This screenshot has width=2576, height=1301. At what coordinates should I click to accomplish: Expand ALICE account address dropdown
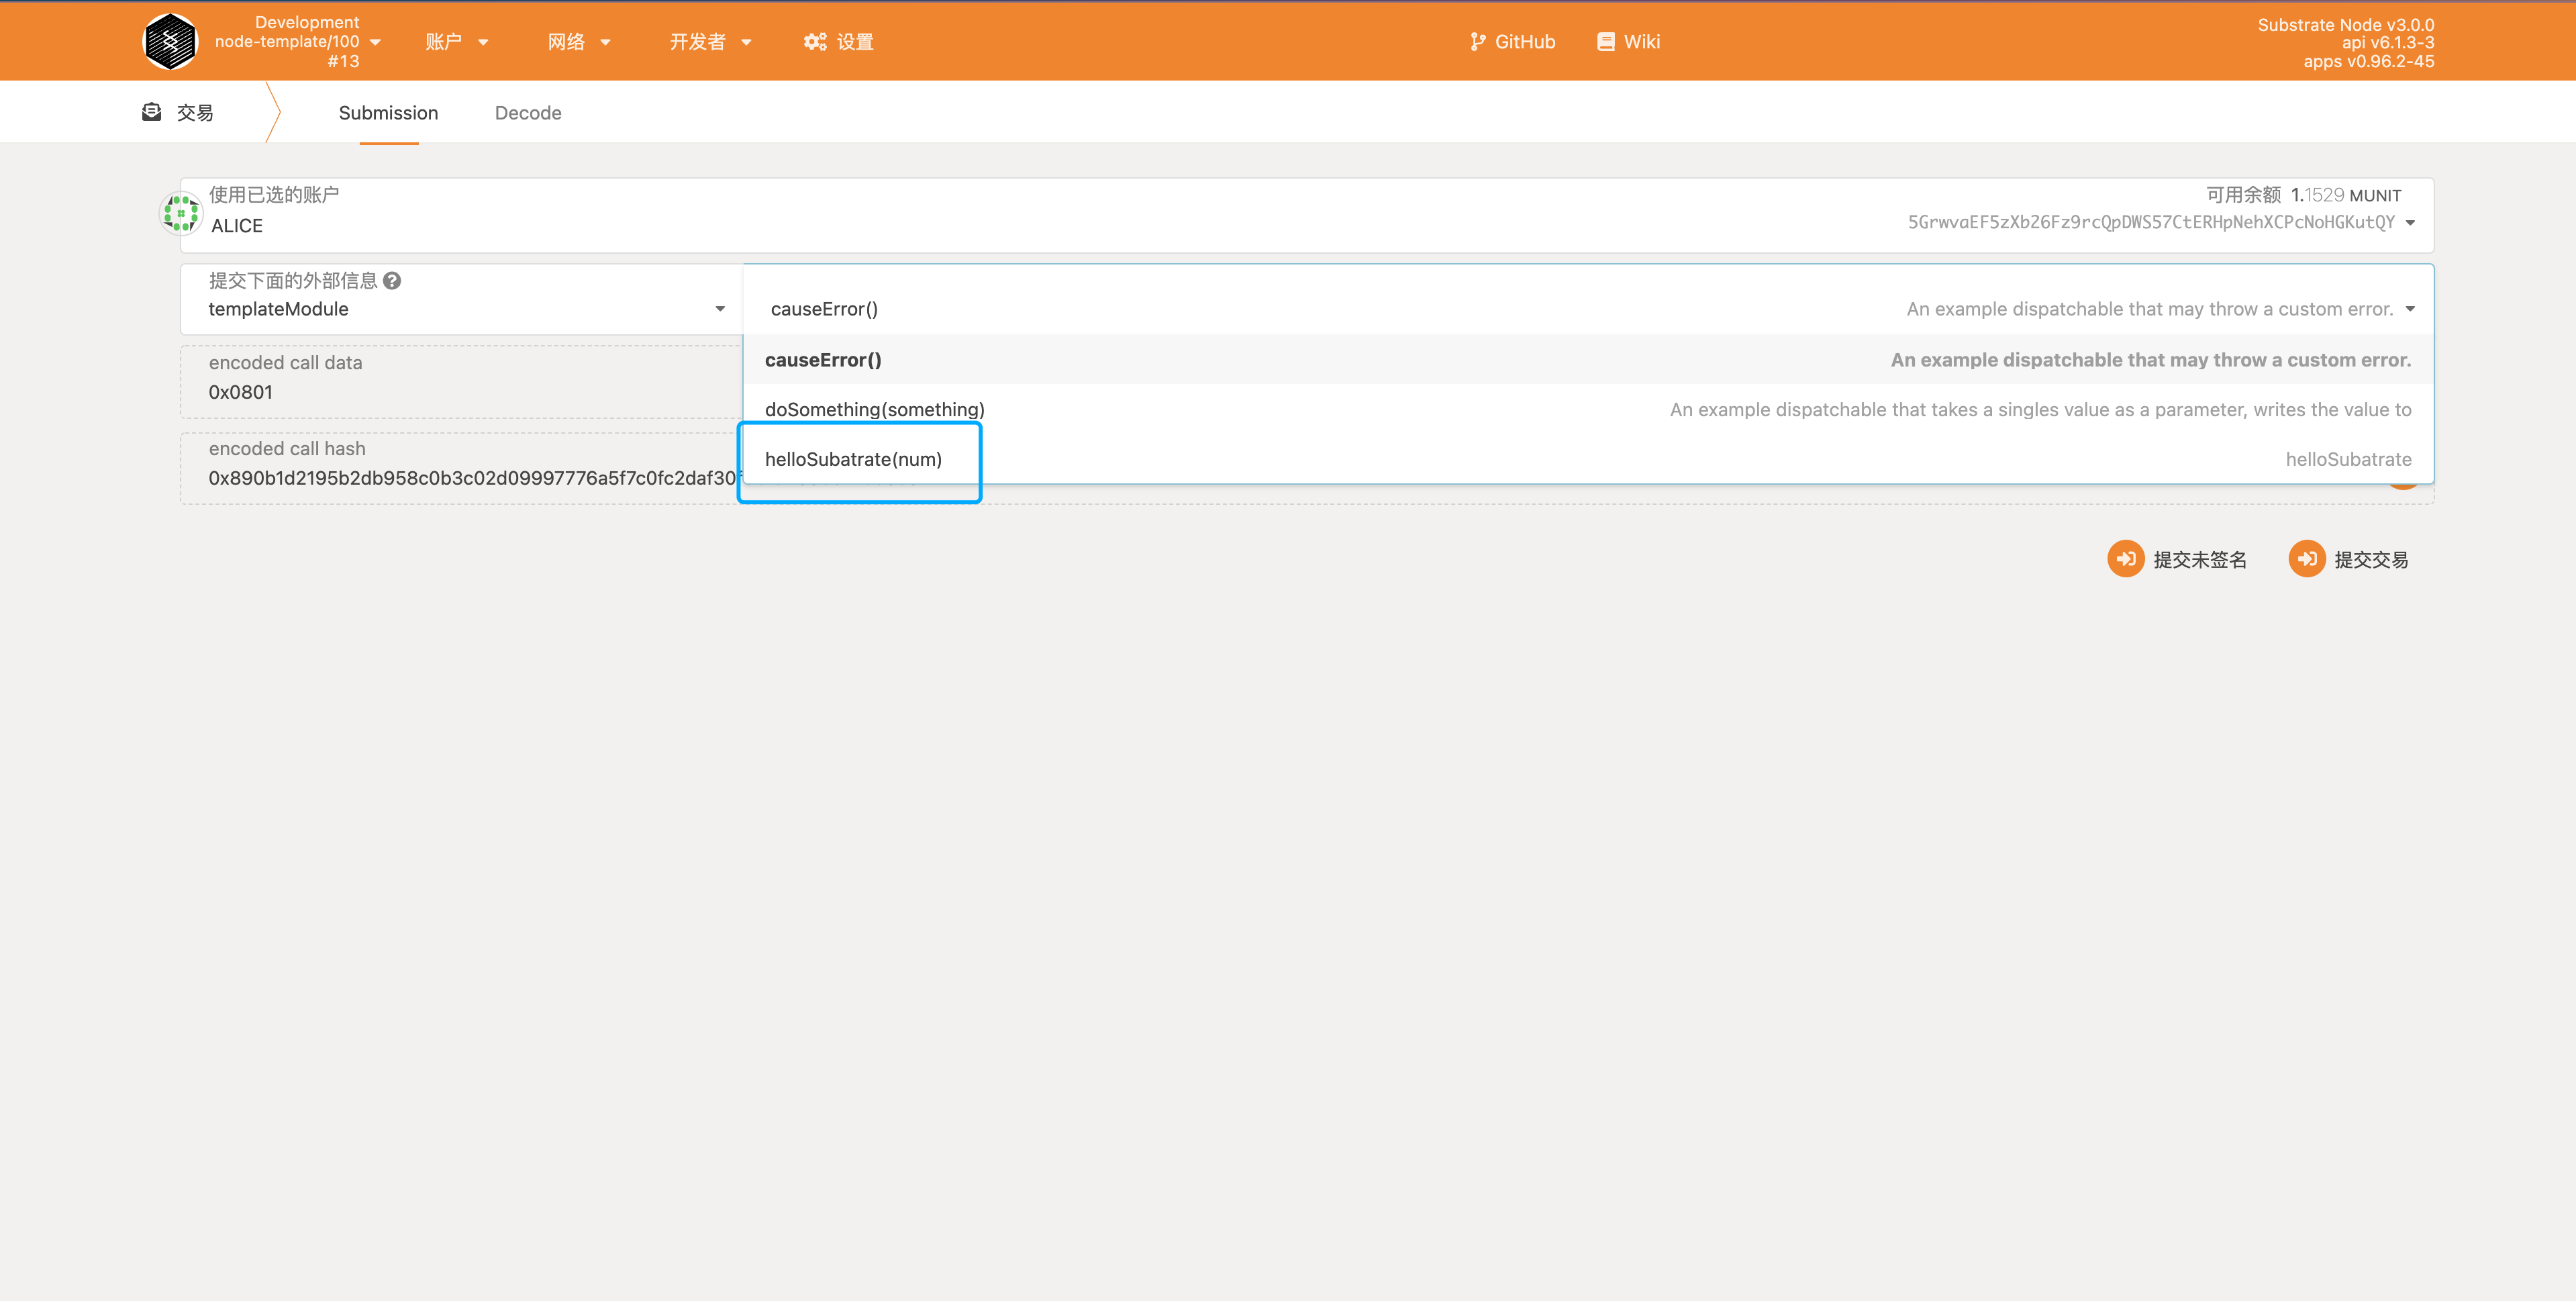tap(2410, 223)
